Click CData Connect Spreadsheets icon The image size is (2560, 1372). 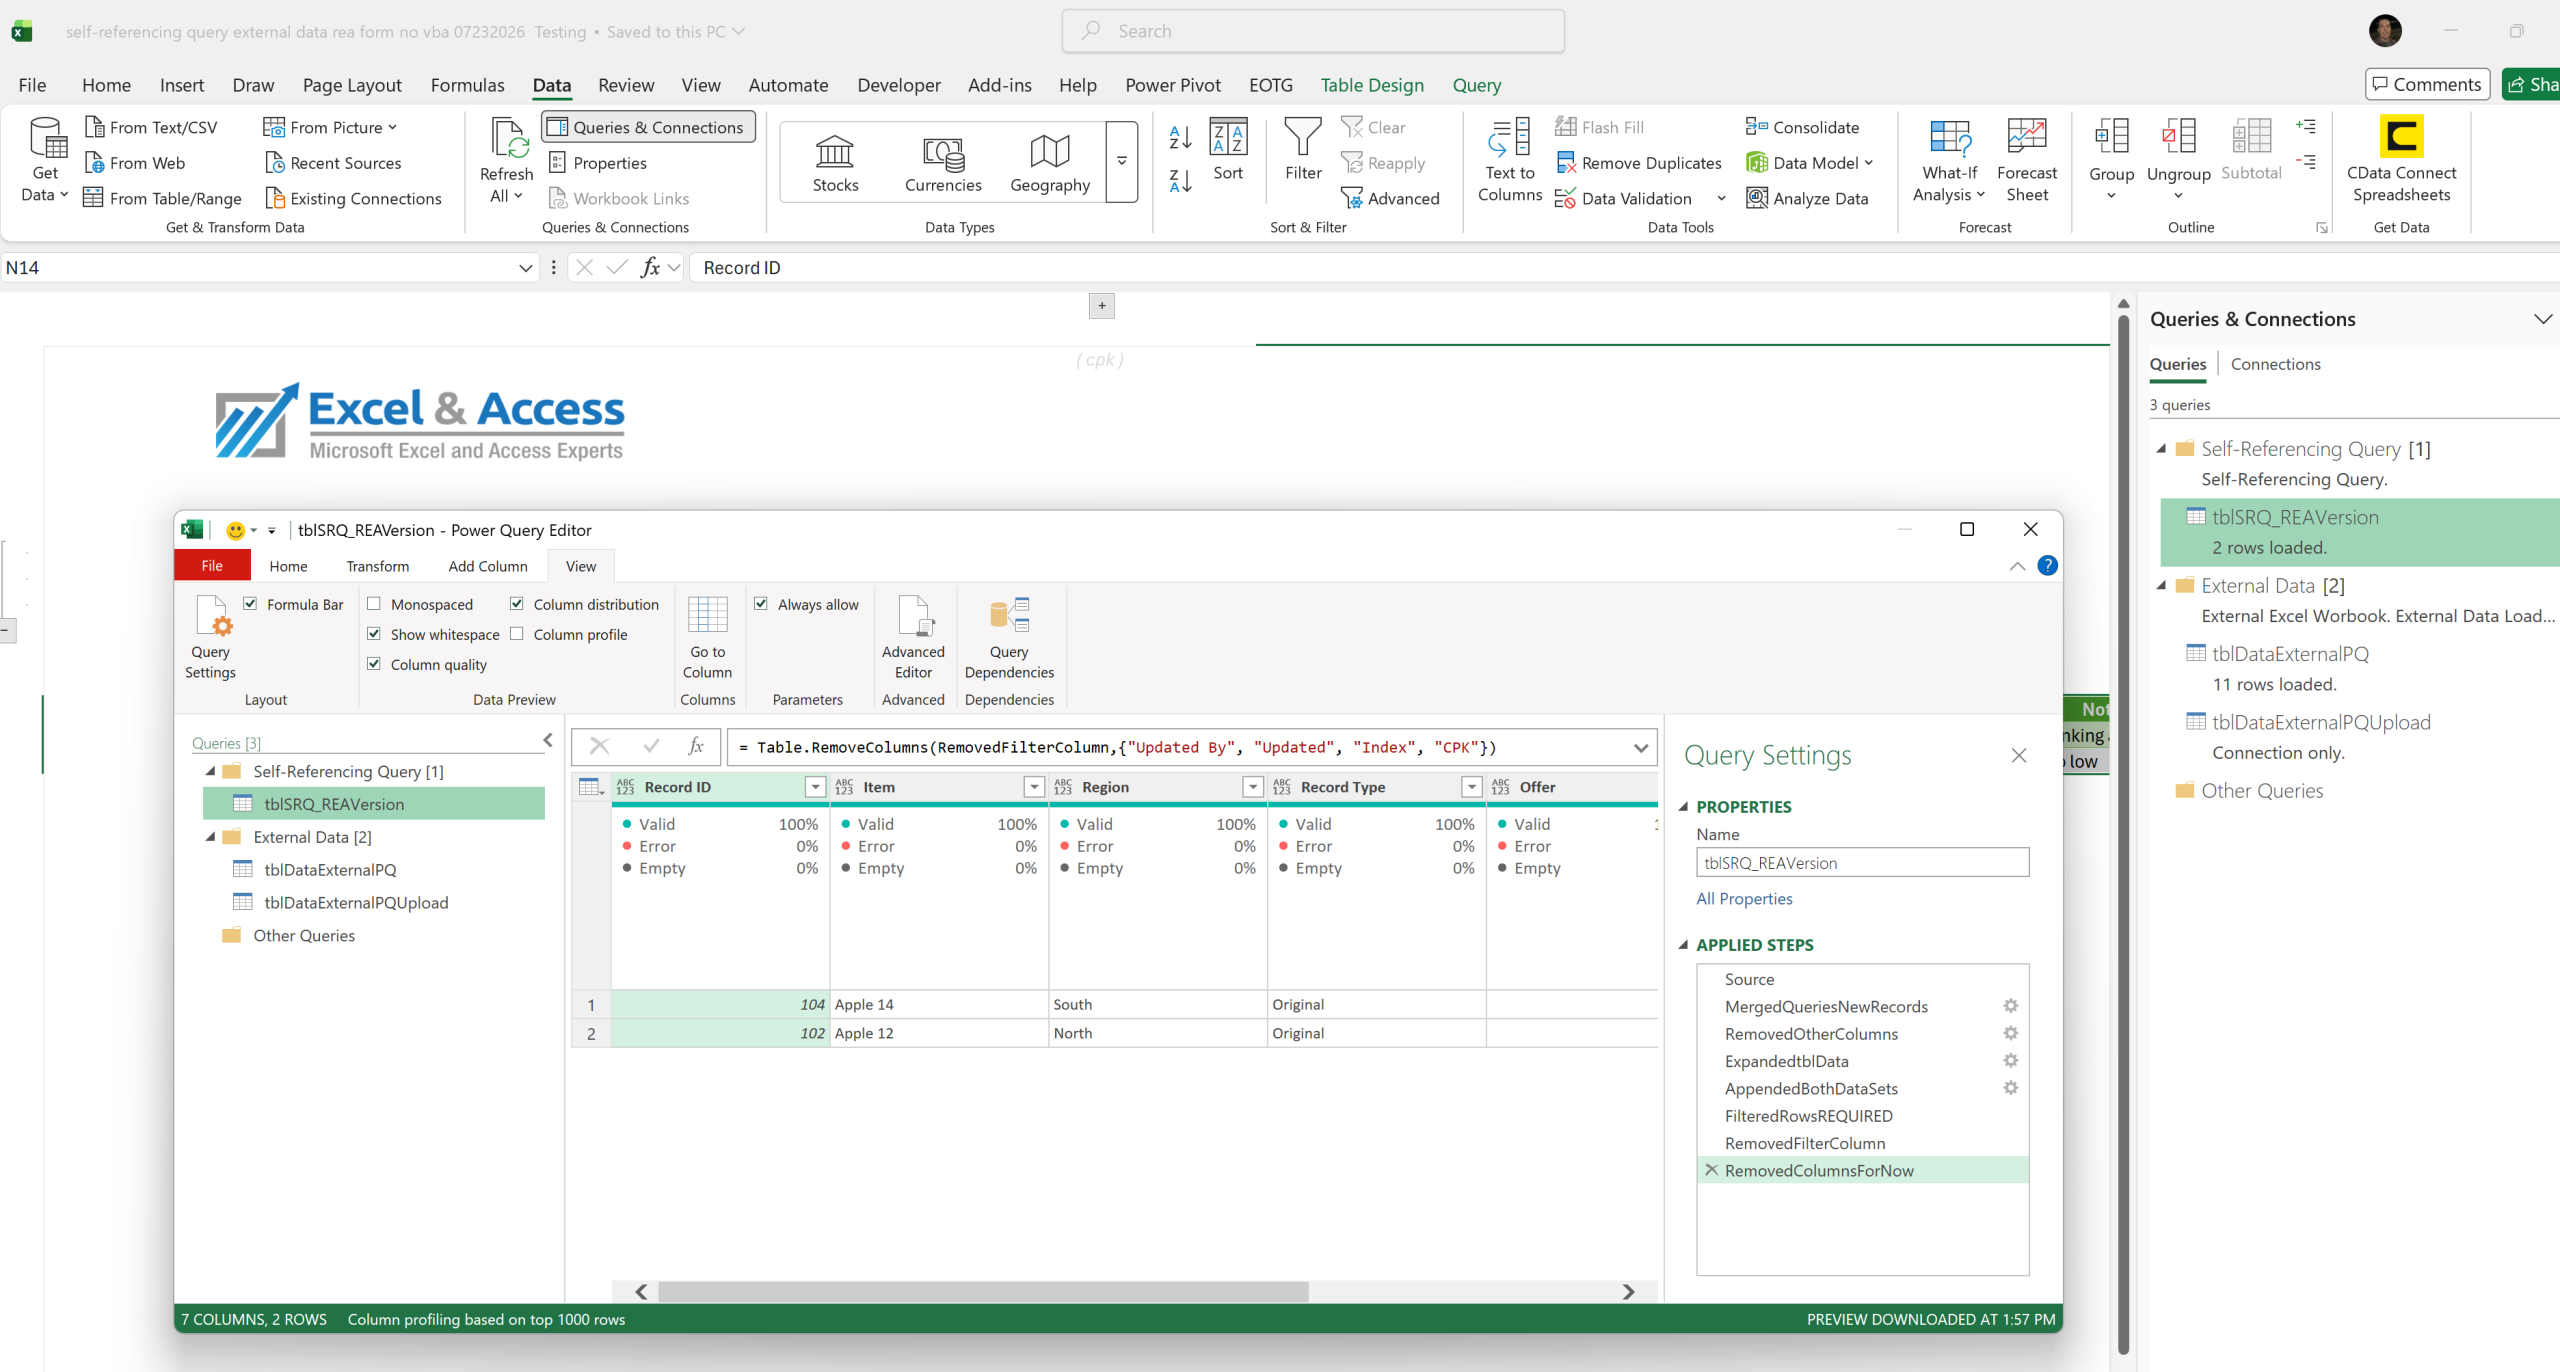pos(2401,137)
